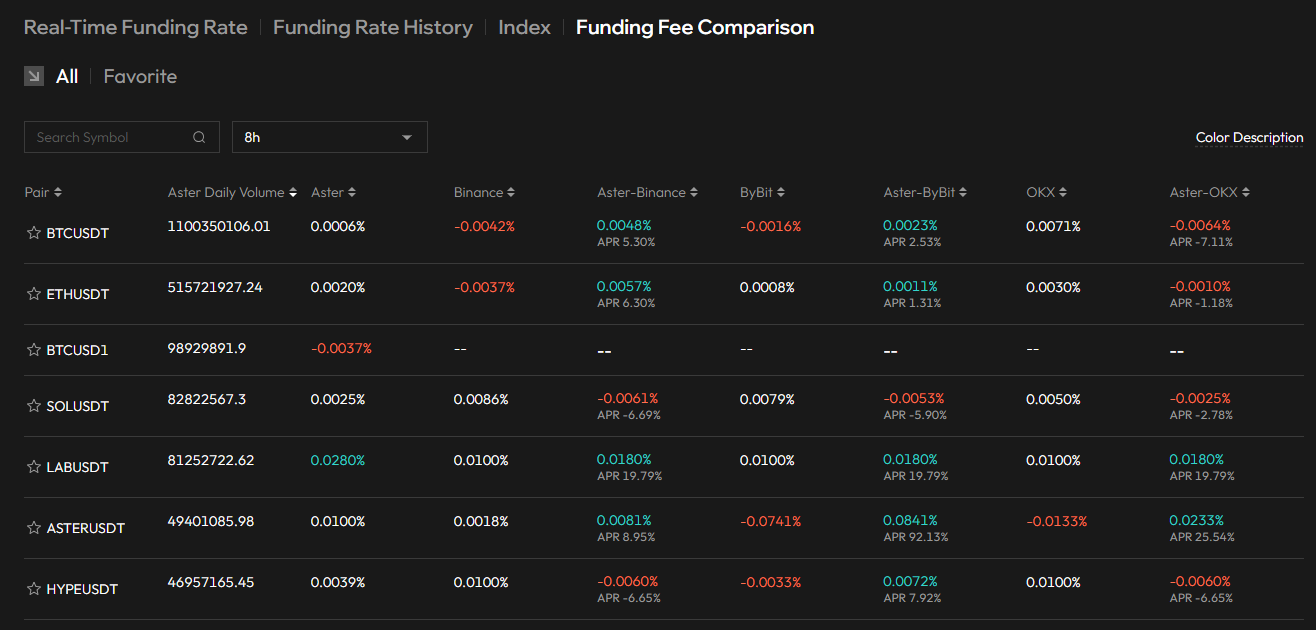Sort by Aster-OKX column arrows

1246,192
